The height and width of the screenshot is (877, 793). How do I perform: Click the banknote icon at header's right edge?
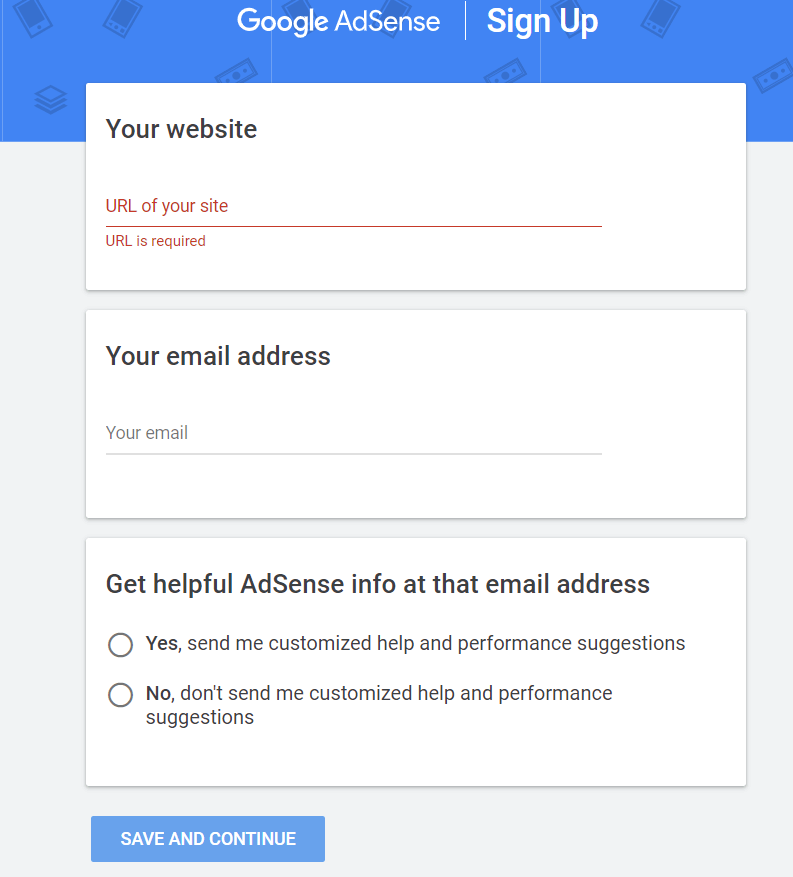tap(772, 76)
